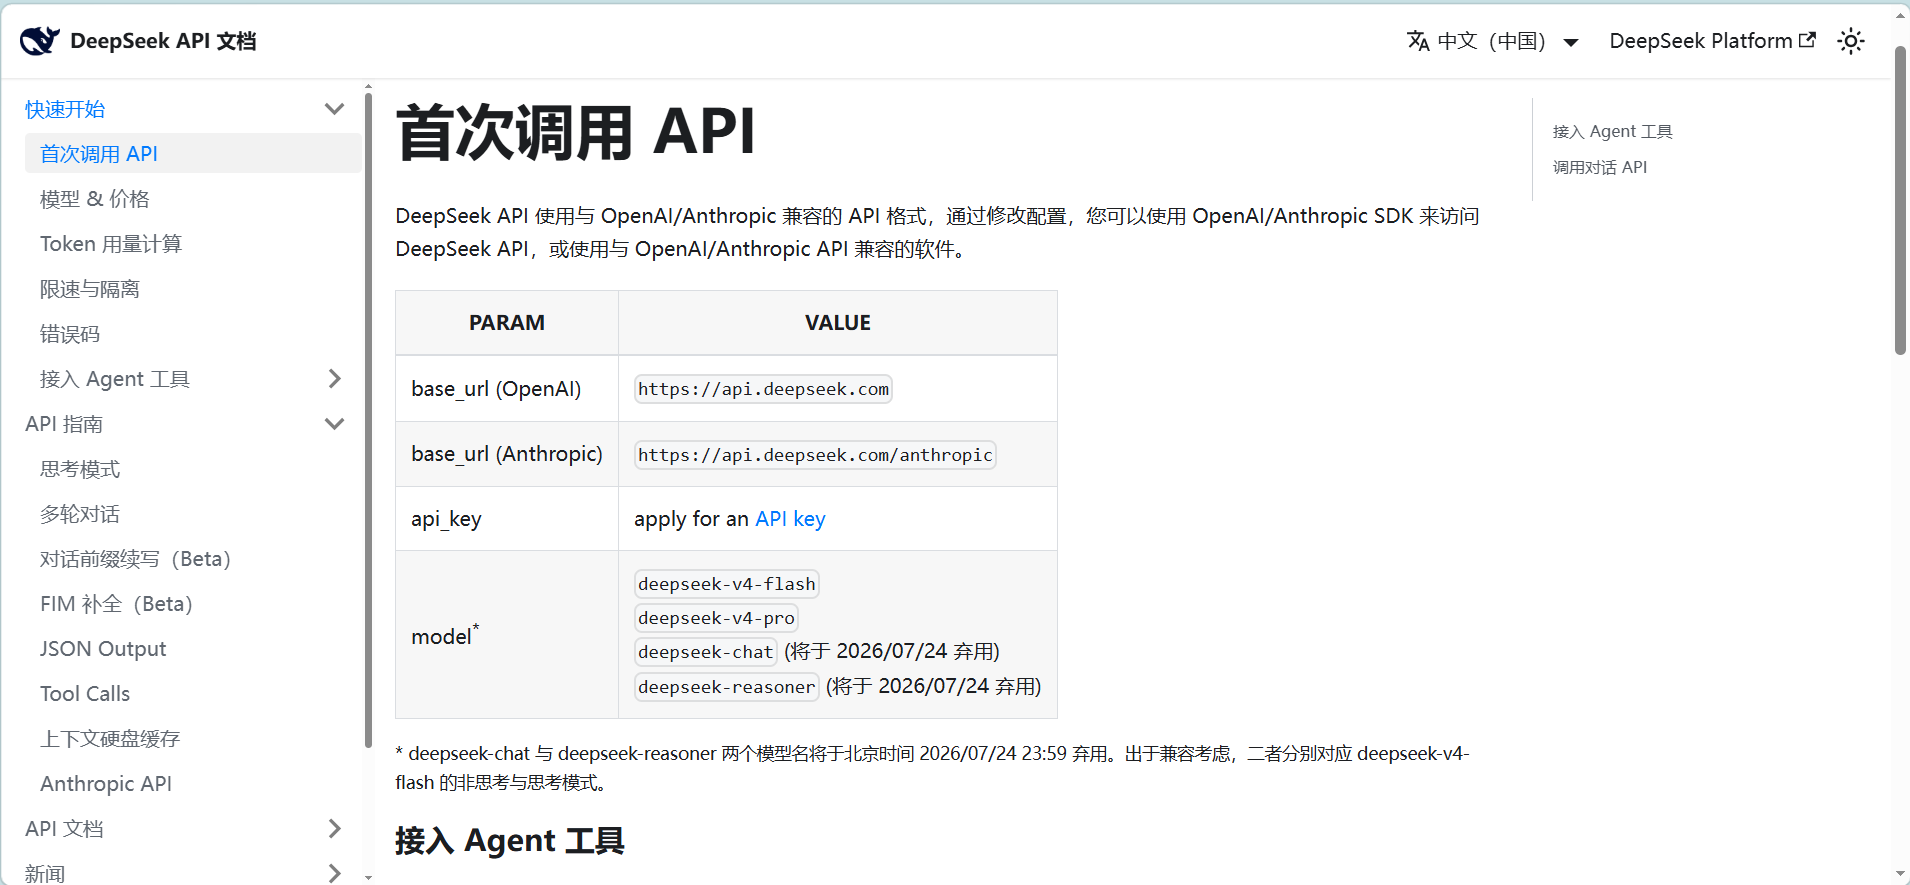The image size is (1910, 885).
Task: Collapse the 快速开始 section chevron
Action: point(334,109)
